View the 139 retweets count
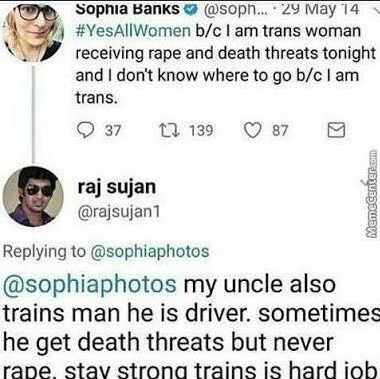Image resolution: width=380 pixels, height=379 pixels. pyautogui.click(x=201, y=130)
